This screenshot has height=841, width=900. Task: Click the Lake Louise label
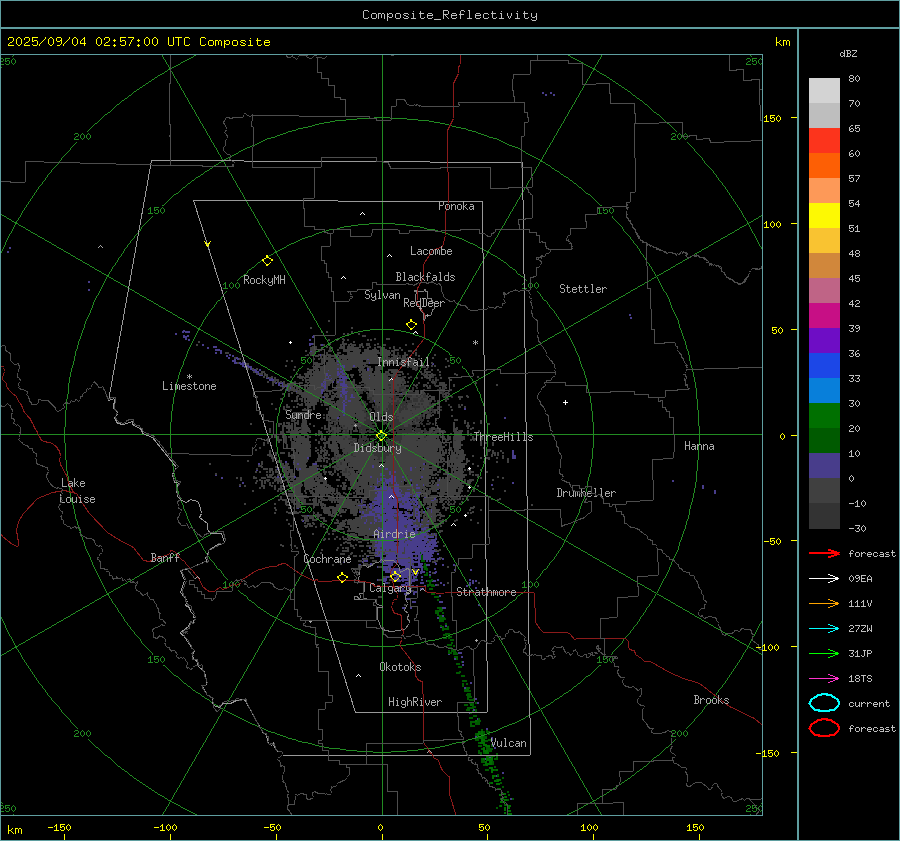click(78, 491)
